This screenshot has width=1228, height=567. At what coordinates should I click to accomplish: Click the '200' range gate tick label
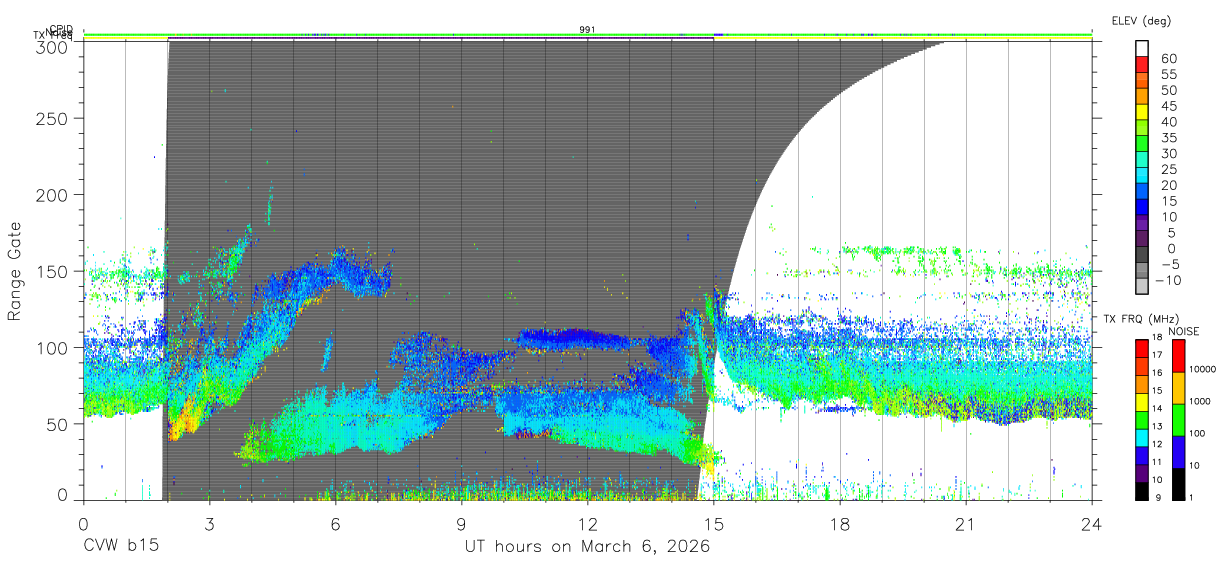point(52,194)
